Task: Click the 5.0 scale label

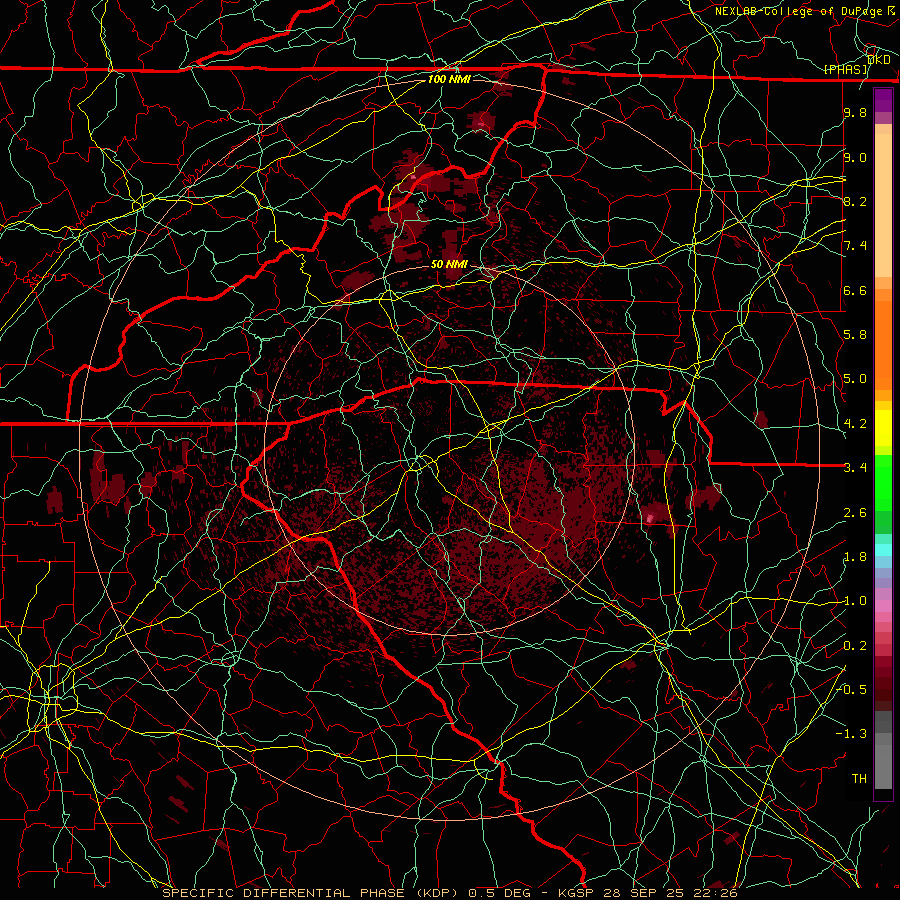Action: [855, 379]
